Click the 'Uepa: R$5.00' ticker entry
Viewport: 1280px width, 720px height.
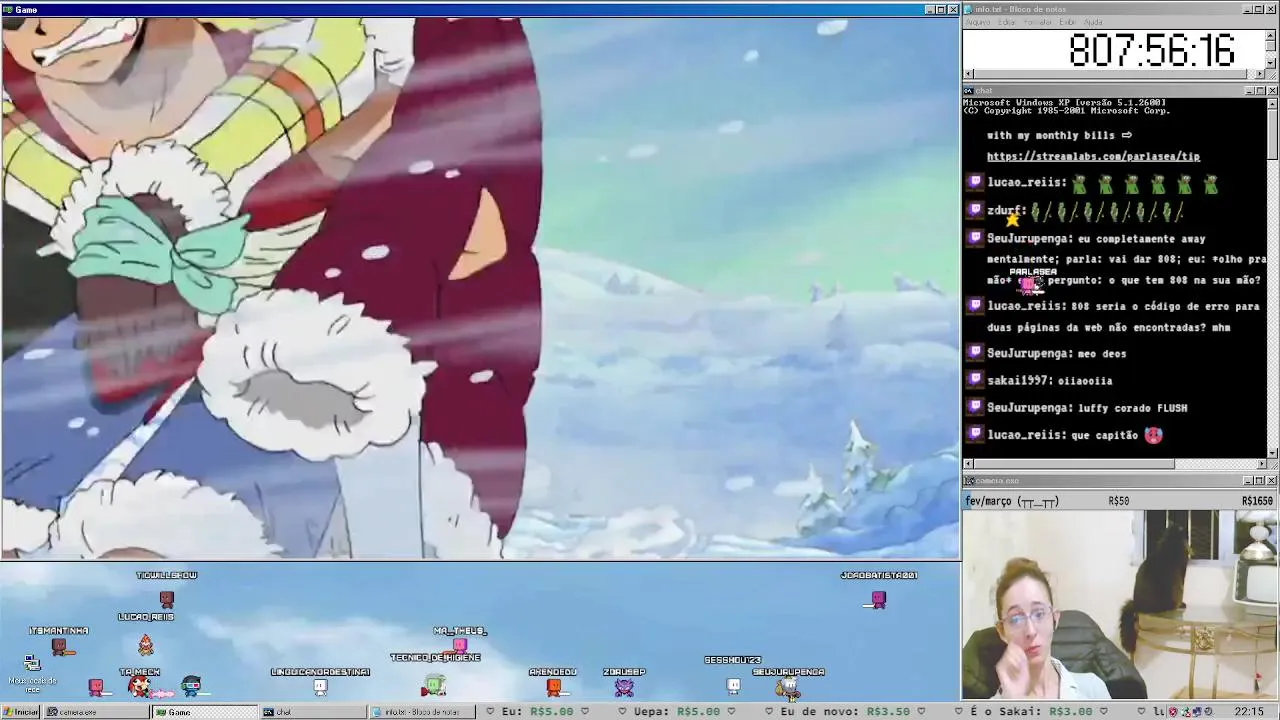point(676,712)
